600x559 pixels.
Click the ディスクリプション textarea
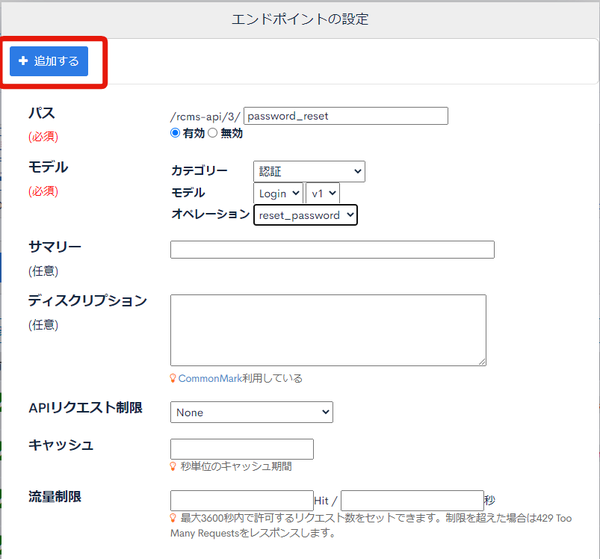coord(328,330)
